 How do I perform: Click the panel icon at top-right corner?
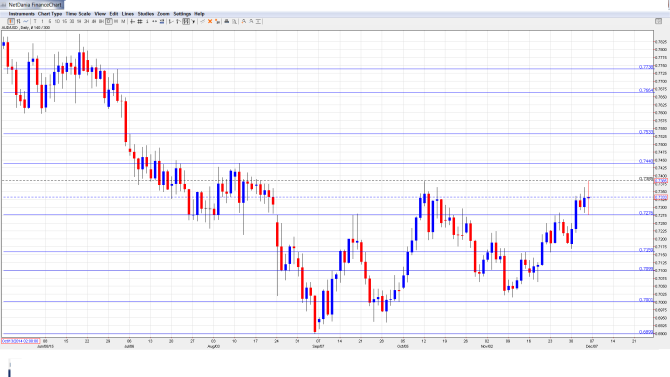click(658, 21)
